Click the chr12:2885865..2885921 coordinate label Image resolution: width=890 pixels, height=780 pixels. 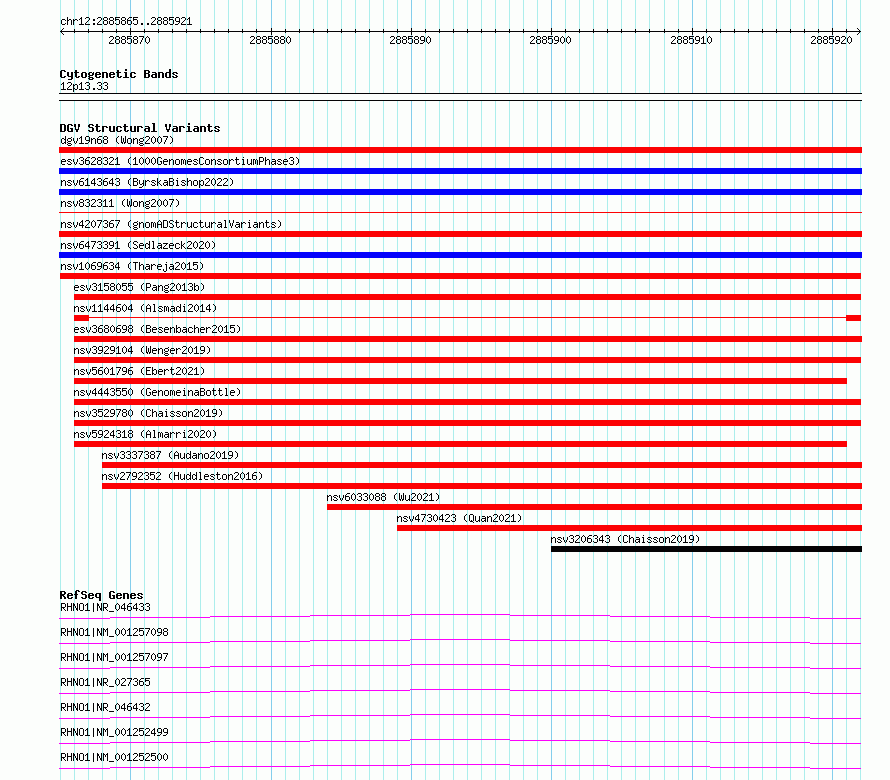[126, 22]
